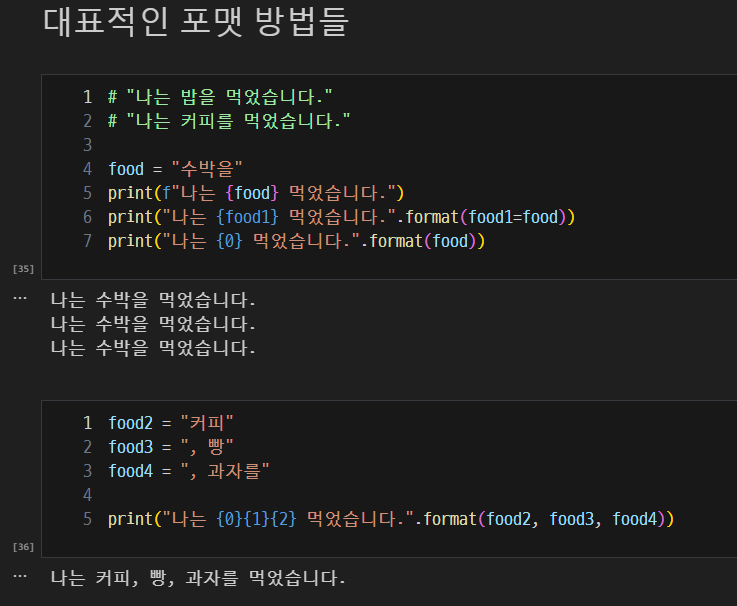
Task: Click the food1=food argument in format call
Action: coord(513,217)
